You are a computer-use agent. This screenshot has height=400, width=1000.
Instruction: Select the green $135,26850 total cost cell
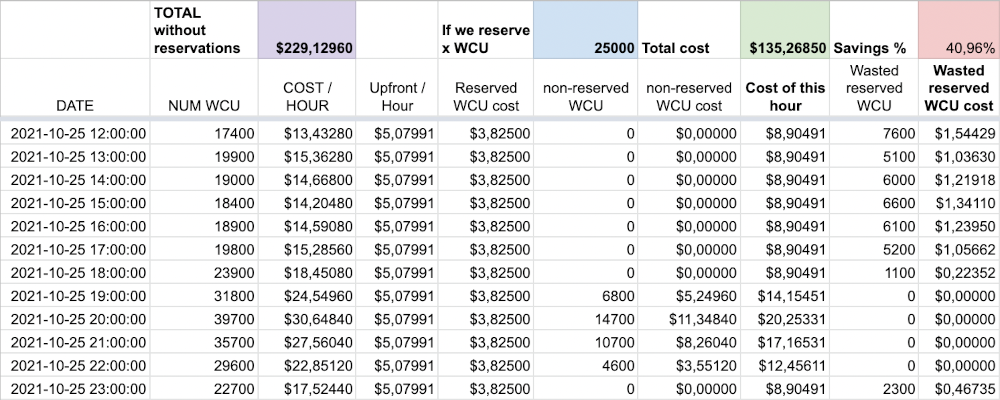pos(785,30)
